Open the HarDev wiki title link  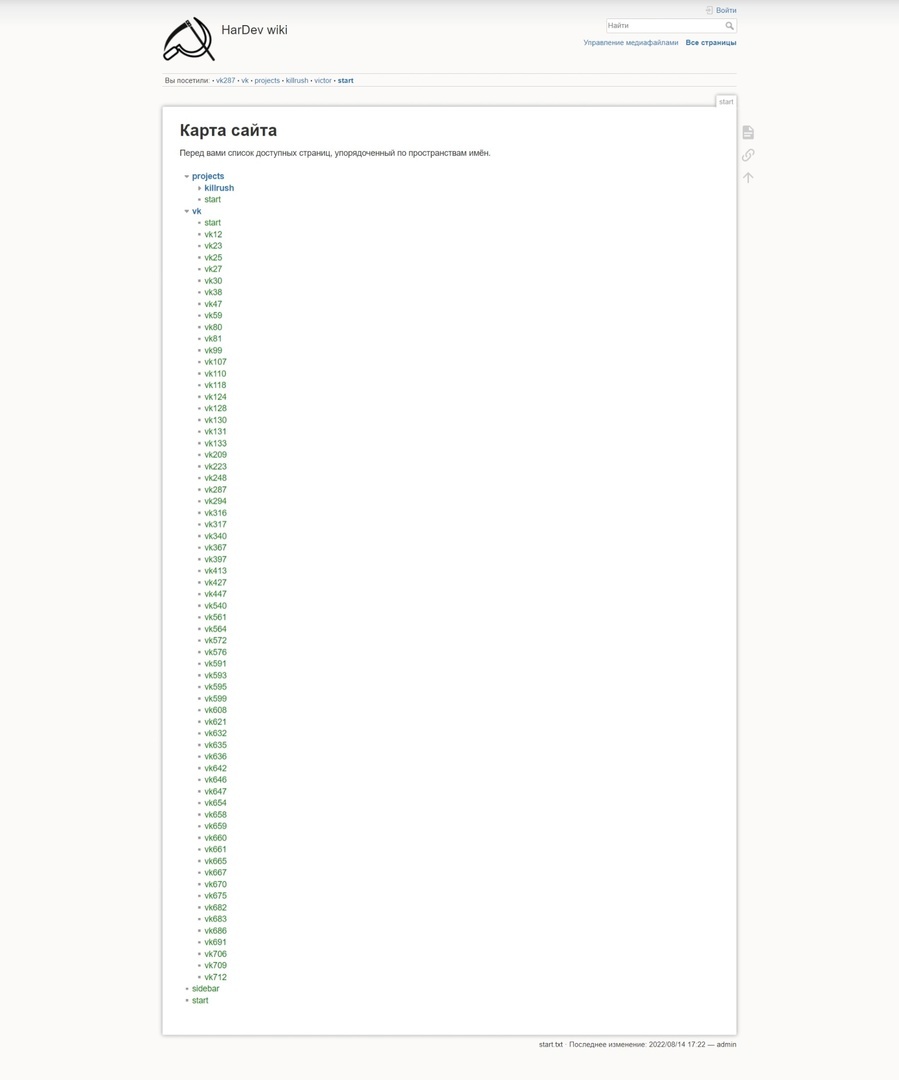tap(254, 30)
